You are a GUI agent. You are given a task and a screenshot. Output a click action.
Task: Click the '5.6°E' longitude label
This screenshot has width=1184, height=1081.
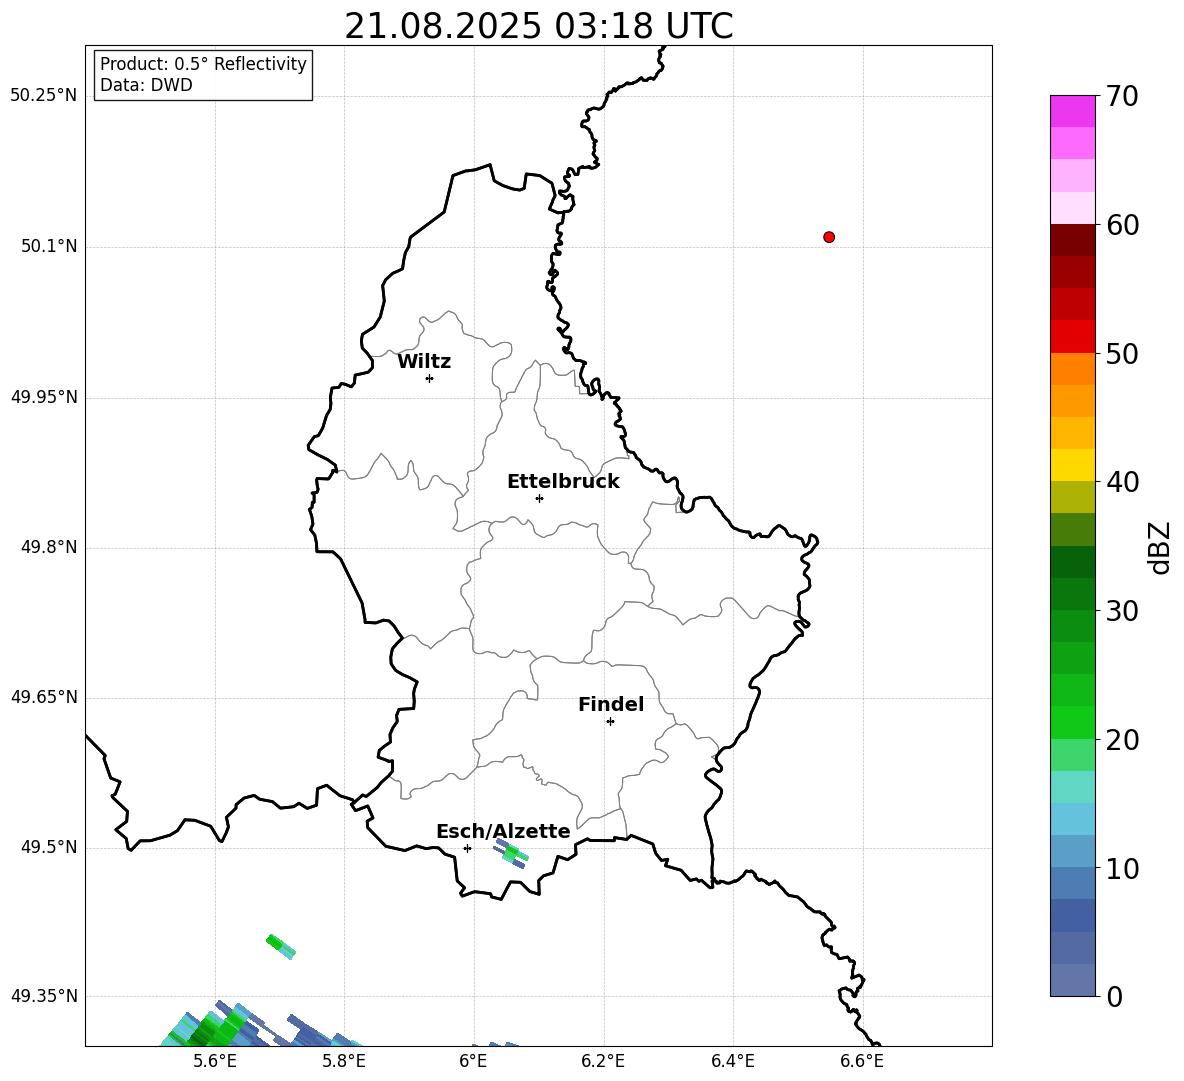tap(215, 1061)
